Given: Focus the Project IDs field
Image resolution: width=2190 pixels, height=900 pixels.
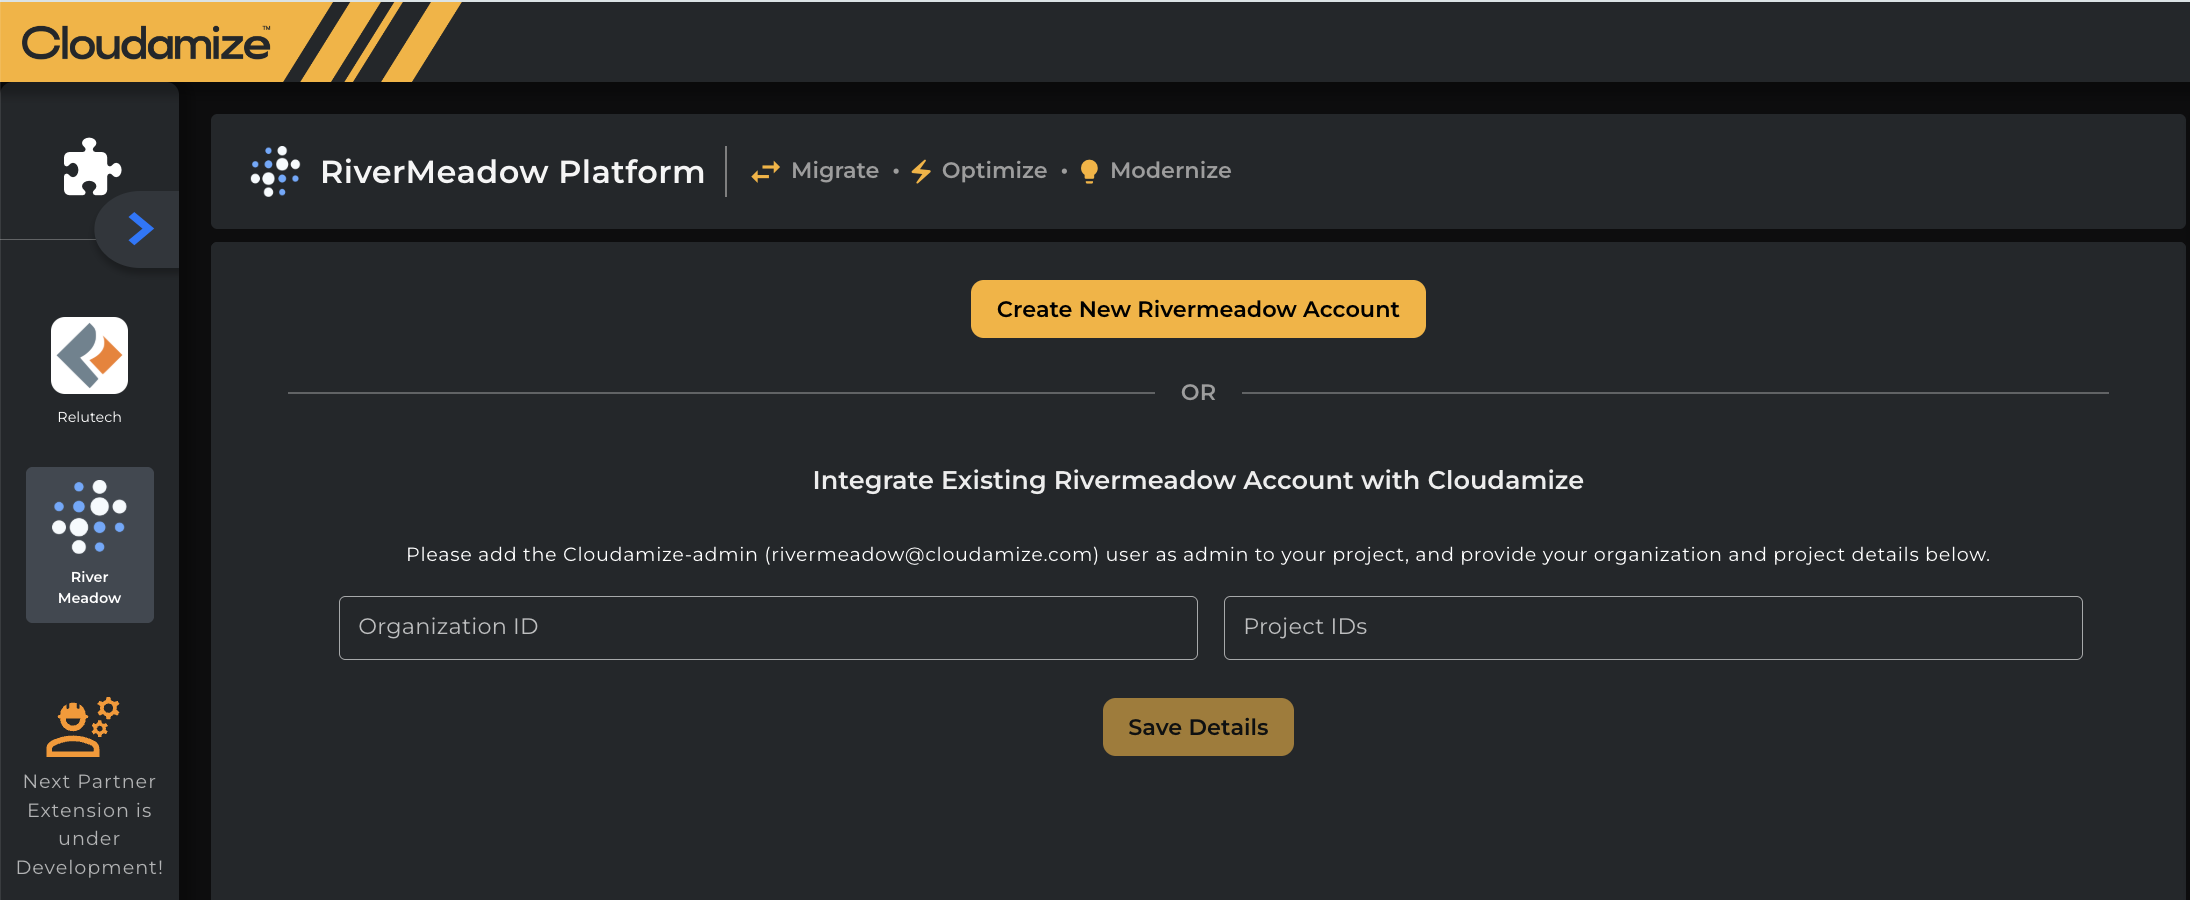Looking at the screenshot, I should (x=1652, y=628).
